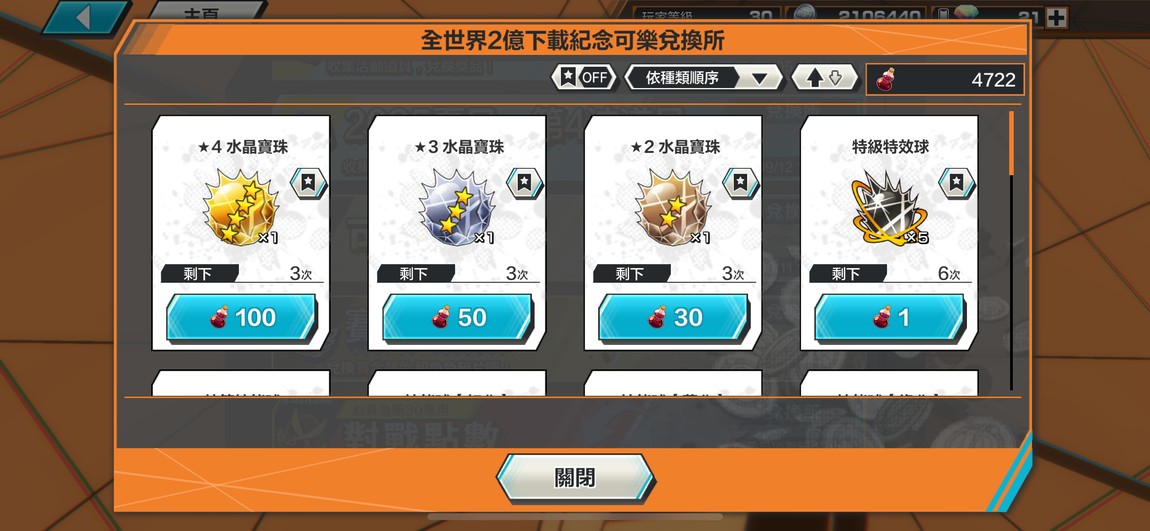Tap the ★4 水晶寶珠 gold orb icon
Image resolution: width=1150 pixels, height=531 pixels.
coord(241,207)
